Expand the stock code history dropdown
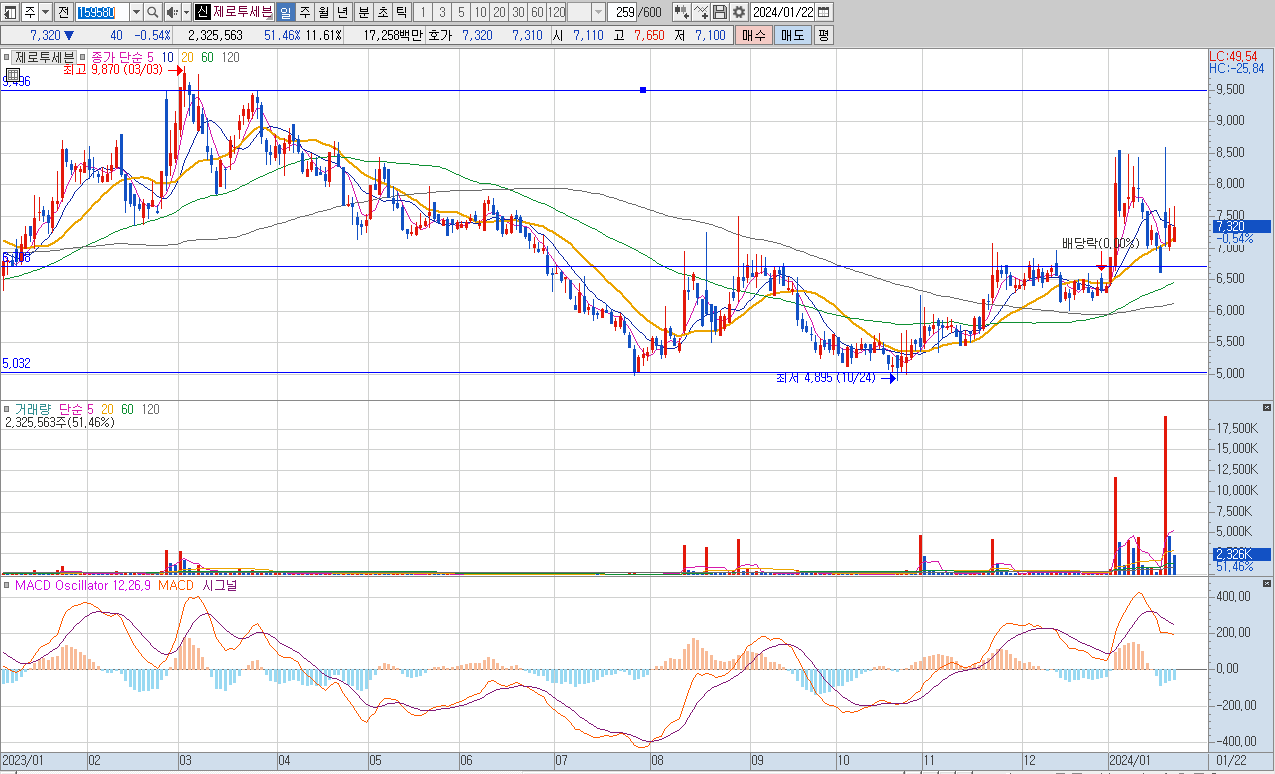Image resolution: width=1275 pixels, height=774 pixels. click(x=136, y=12)
